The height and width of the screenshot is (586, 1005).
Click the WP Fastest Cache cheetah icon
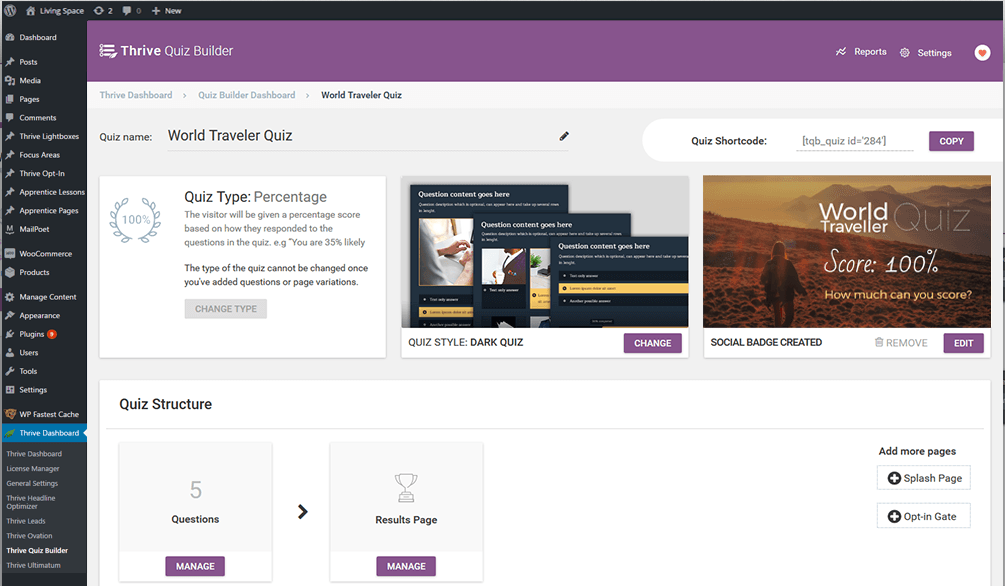pyautogui.click(x=10, y=414)
